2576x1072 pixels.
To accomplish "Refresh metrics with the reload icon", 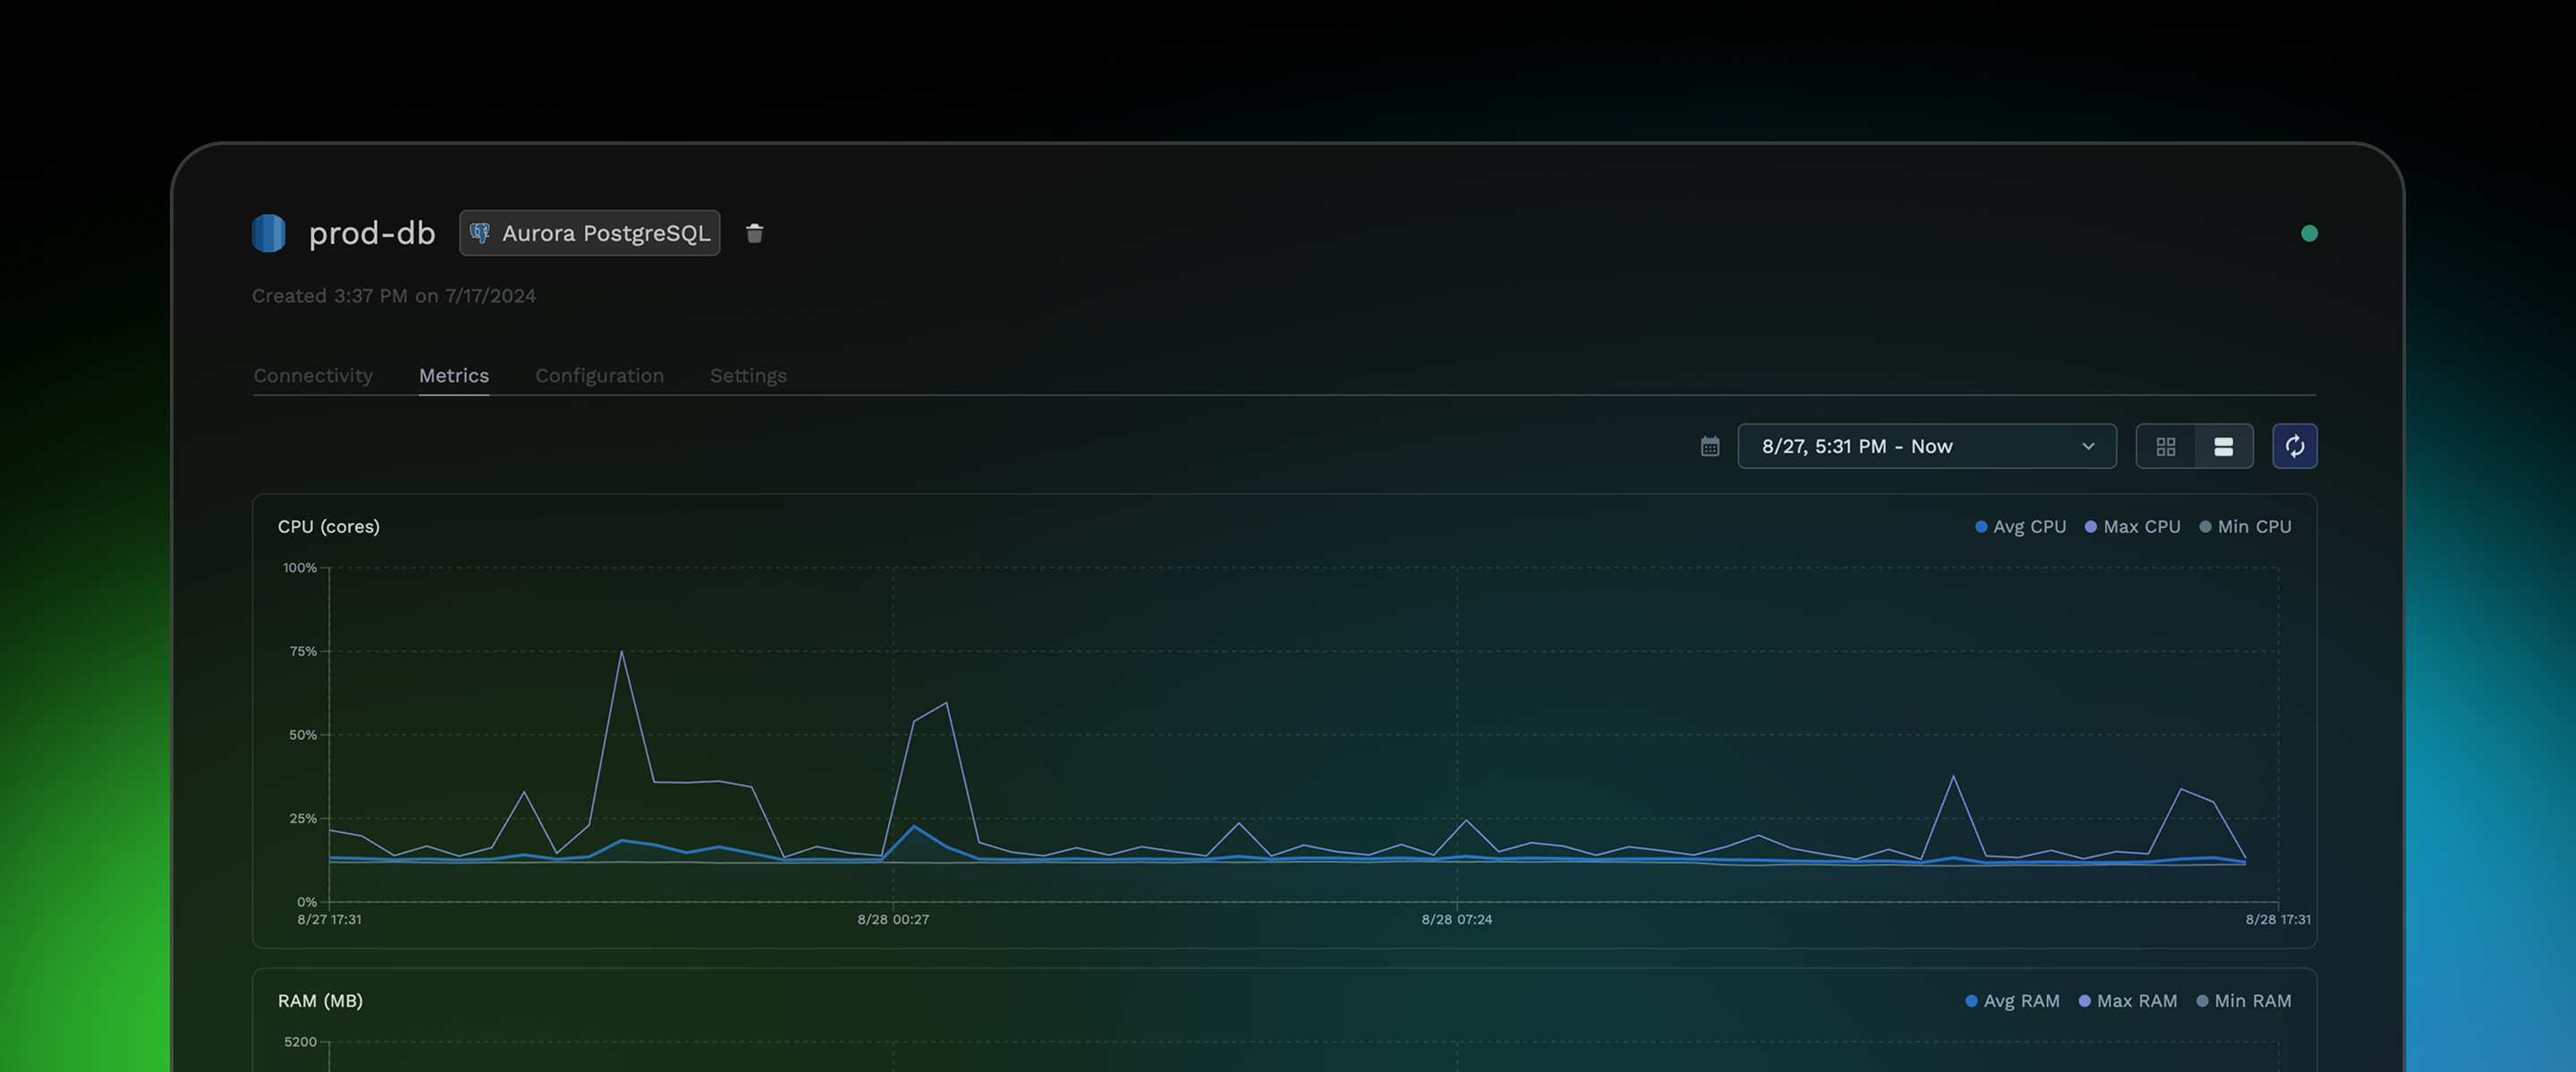I will click(2294, 446).
